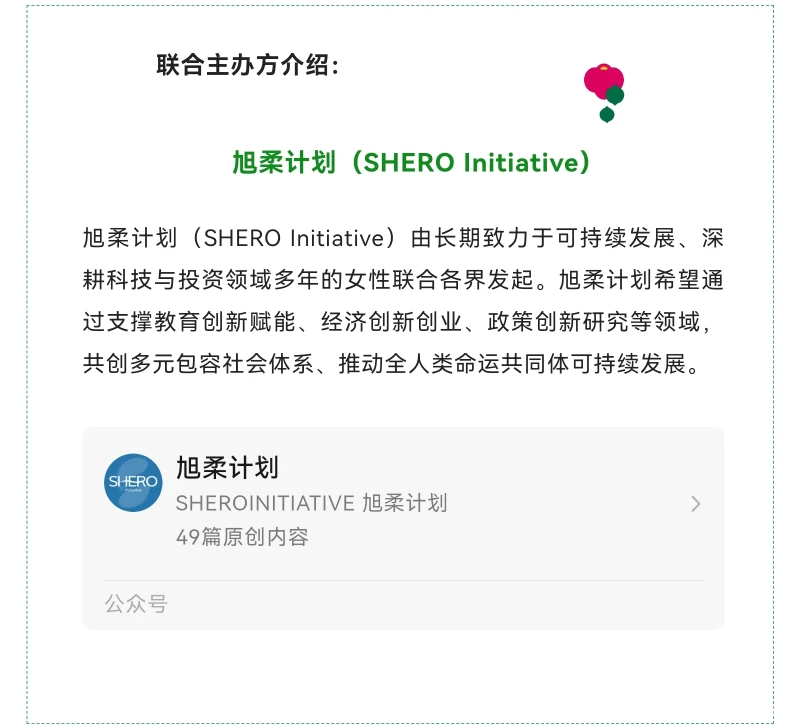Click the 49篇原创内容 count text
Viewport: 800px width, 728px height.
point(242,537)
